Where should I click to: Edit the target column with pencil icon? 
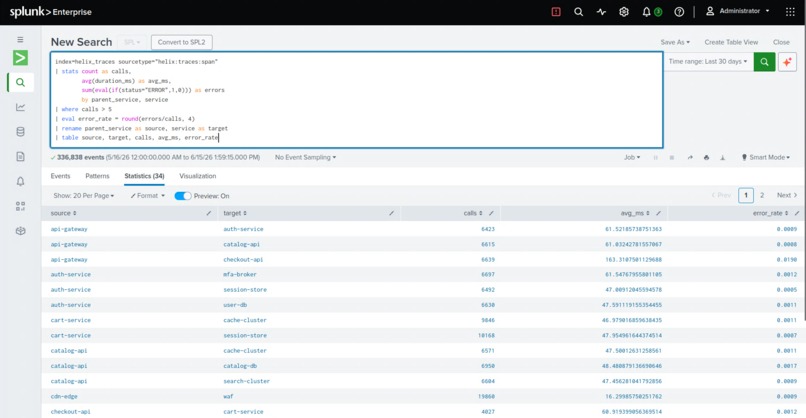[x=392, y=213]
